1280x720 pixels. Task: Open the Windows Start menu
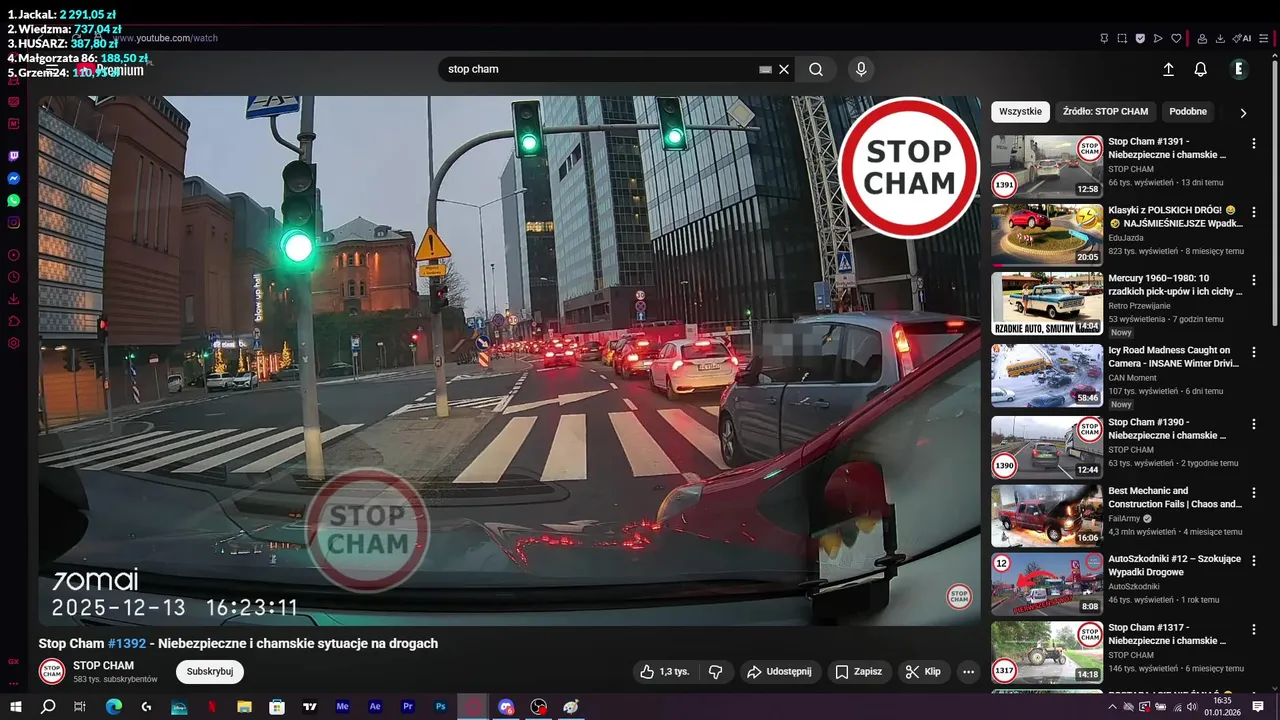click(15, 706)
